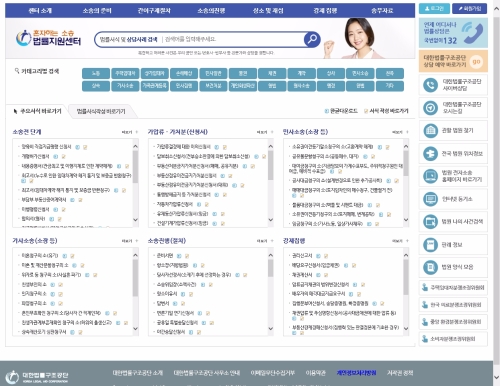This screenshot has width=500, height=386.
Task: Expand 더보기 for 소송진행(절차) section
Action: (265, 241)
